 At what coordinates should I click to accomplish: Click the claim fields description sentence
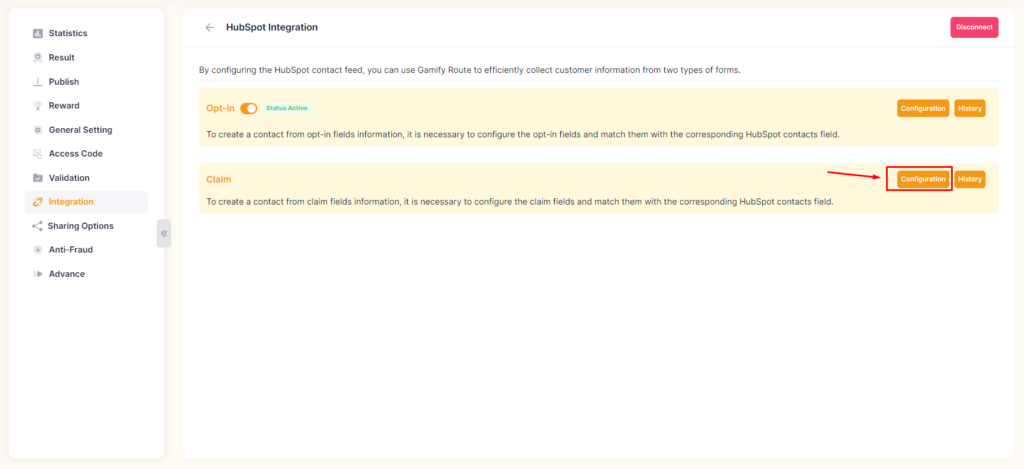point(520,202)
